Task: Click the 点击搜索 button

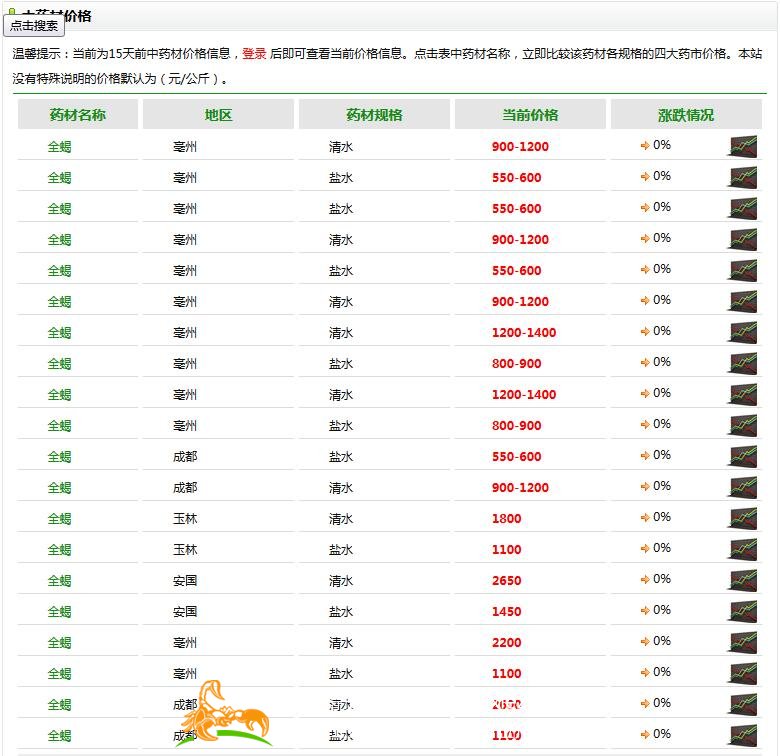Action: pyautogui.click(x=34, y=25)
